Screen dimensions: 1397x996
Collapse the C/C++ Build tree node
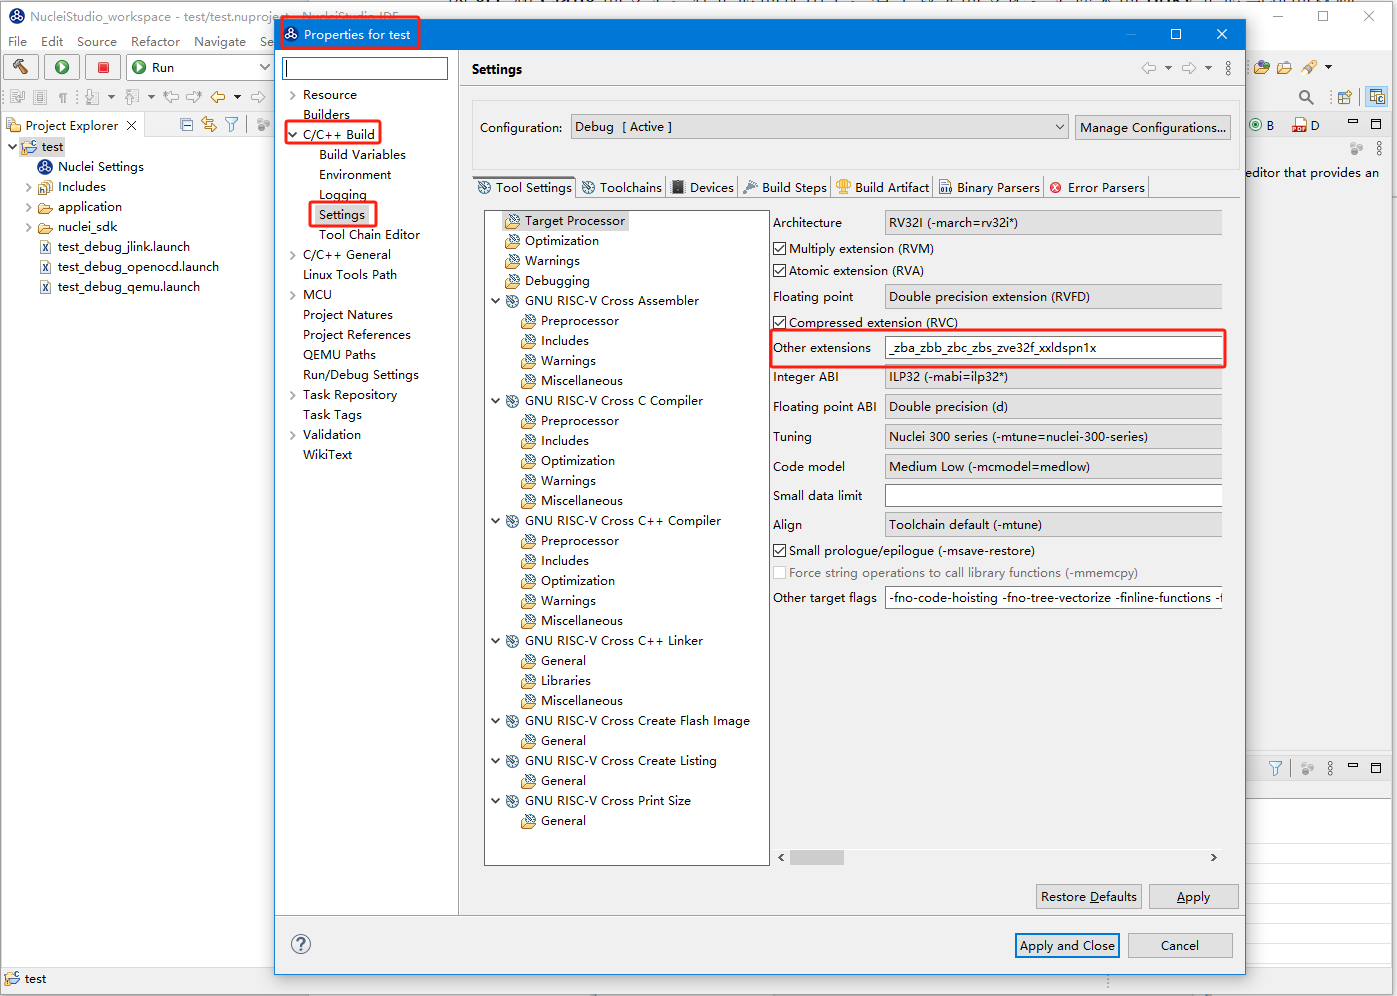(292, 135)
